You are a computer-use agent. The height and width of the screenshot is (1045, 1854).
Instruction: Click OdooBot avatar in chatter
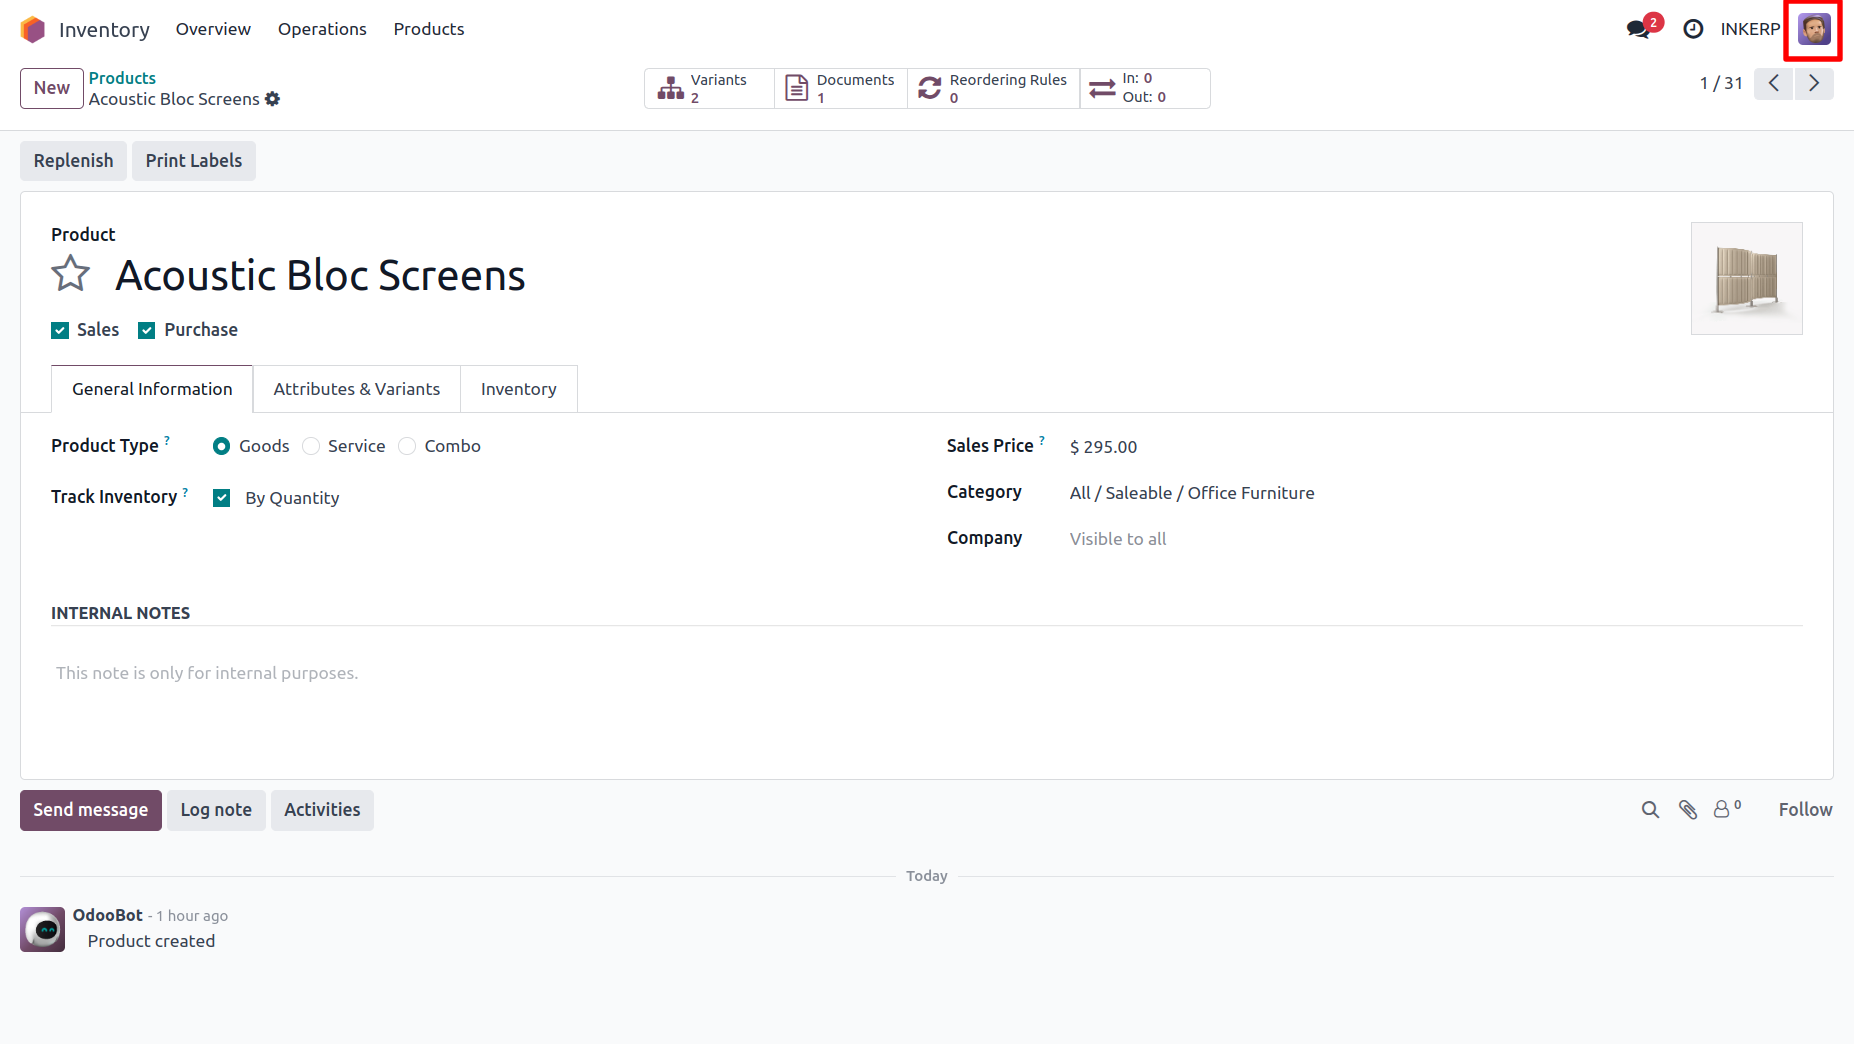tap(43, 929)
